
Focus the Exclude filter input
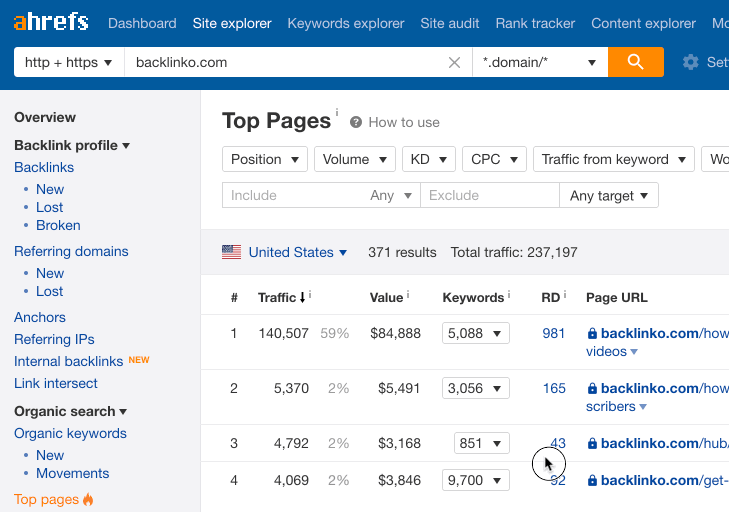pos(490,195)
